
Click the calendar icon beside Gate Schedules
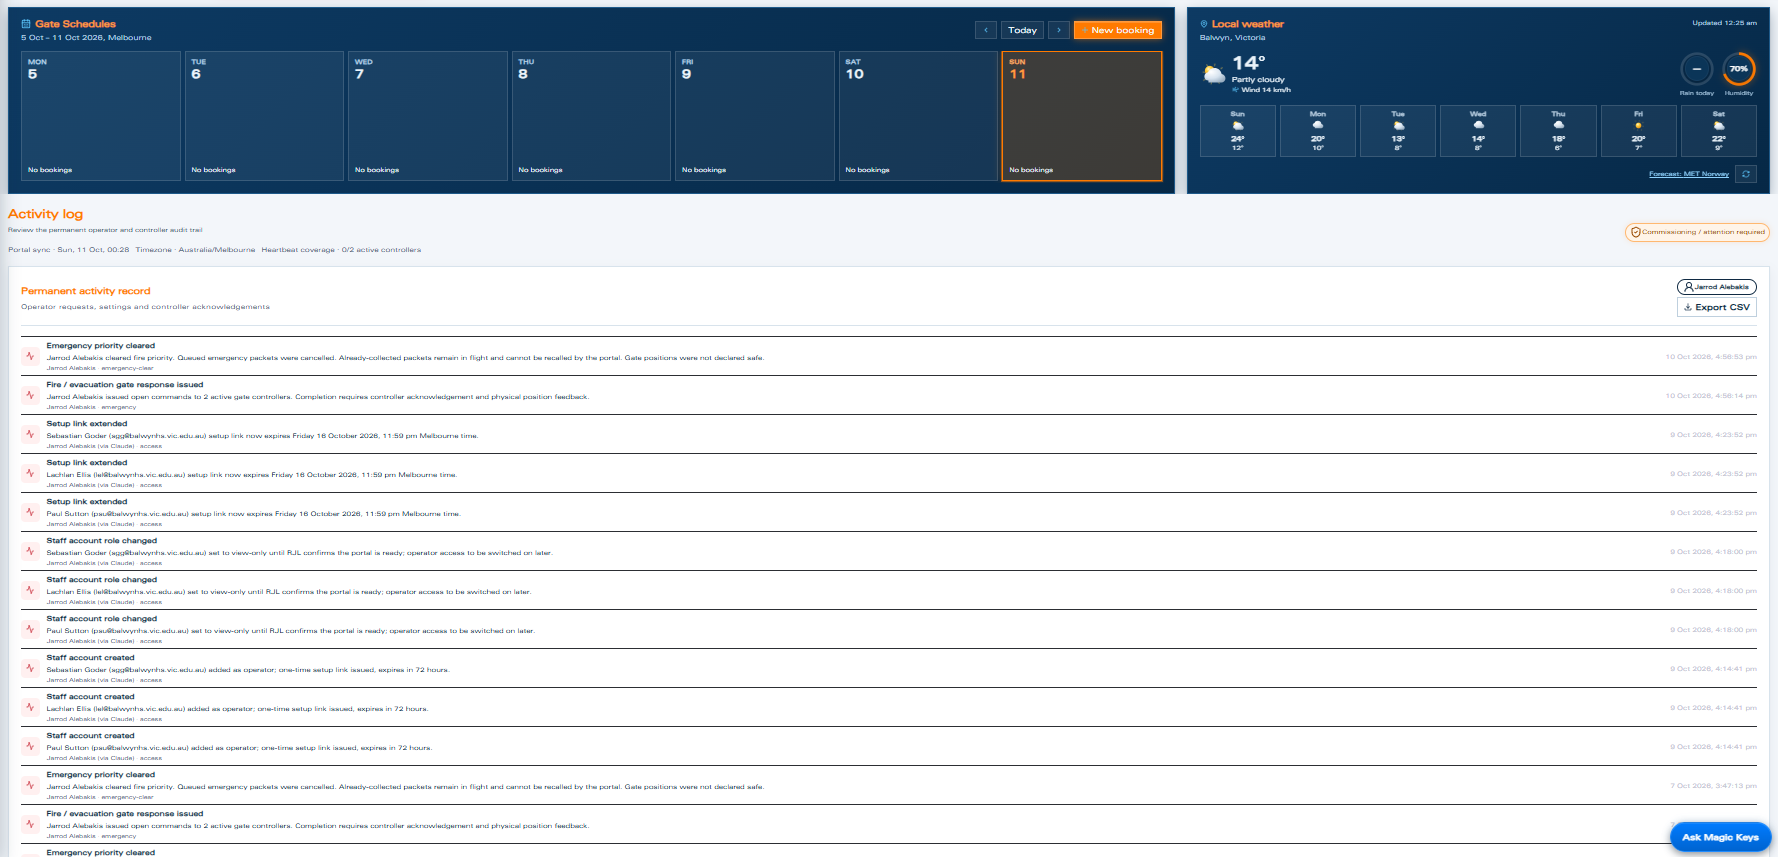coord(26,24)
